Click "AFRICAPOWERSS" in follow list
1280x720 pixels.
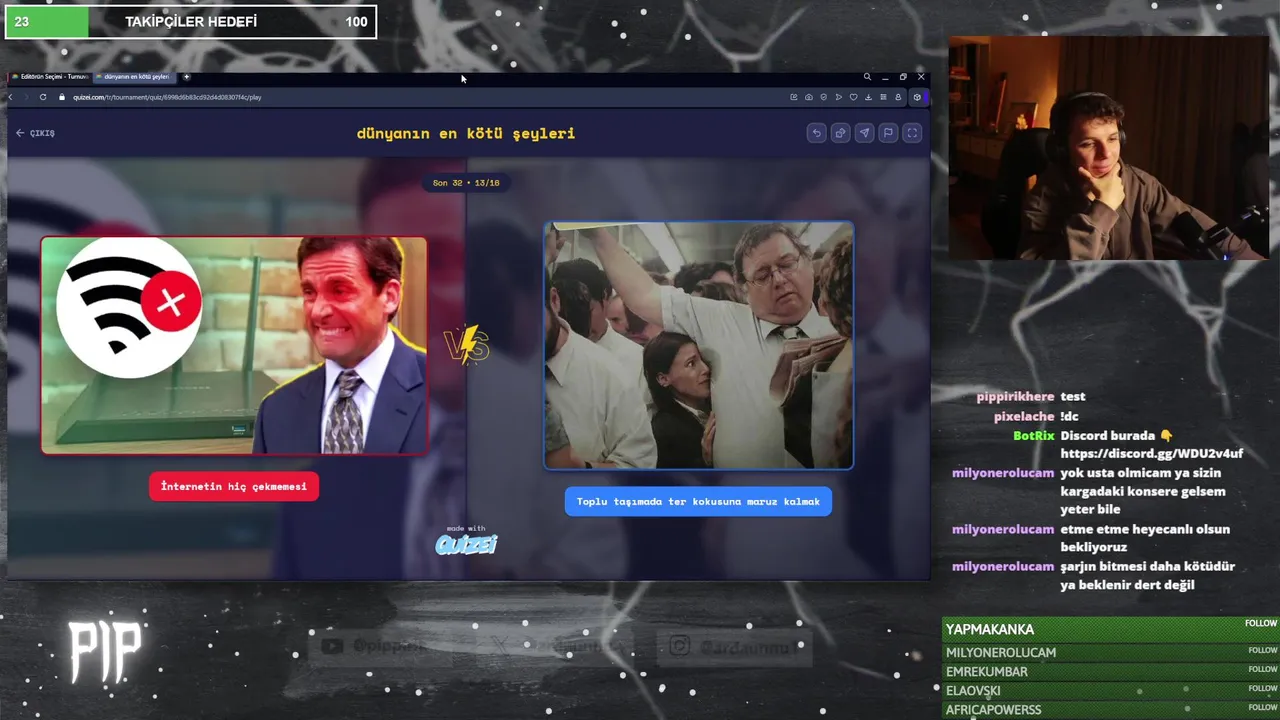tap(994, 710)
